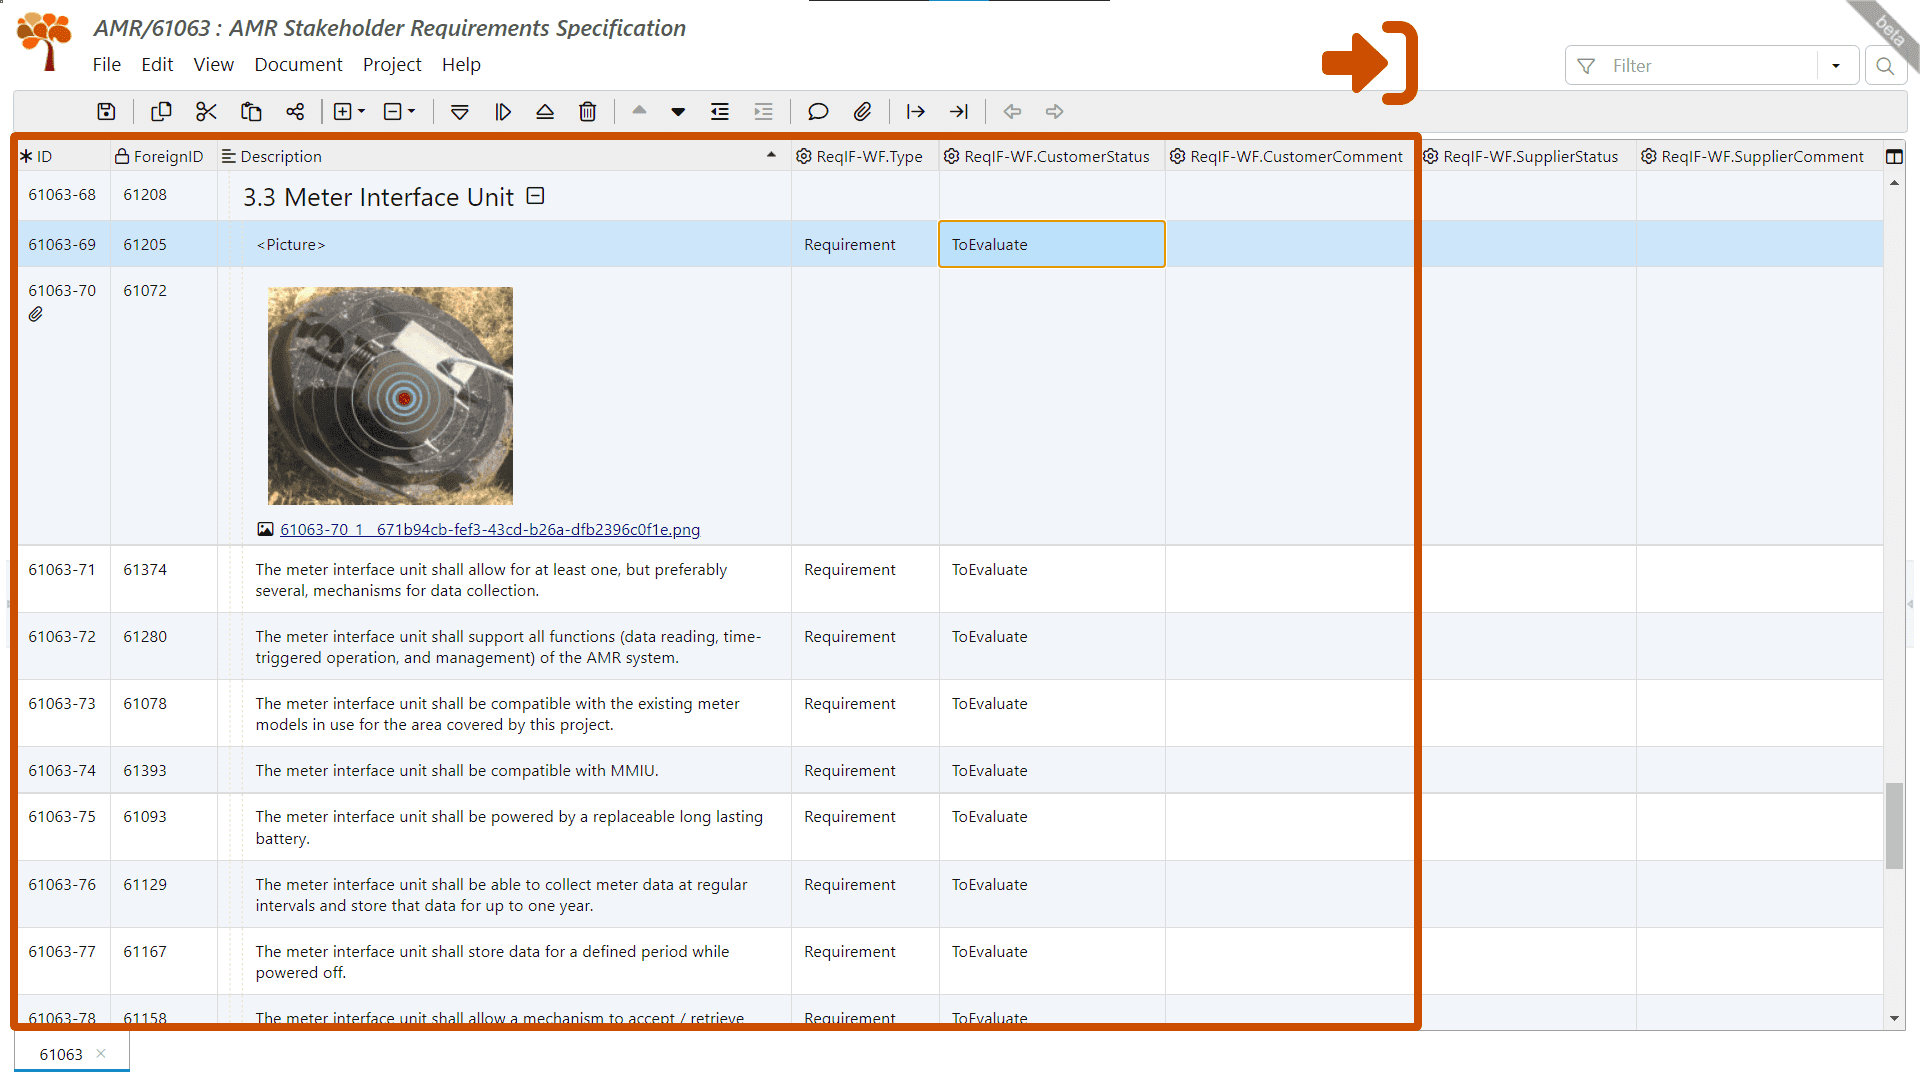
Task: Select the 61063 tab at bottom
Action: 61,1054
